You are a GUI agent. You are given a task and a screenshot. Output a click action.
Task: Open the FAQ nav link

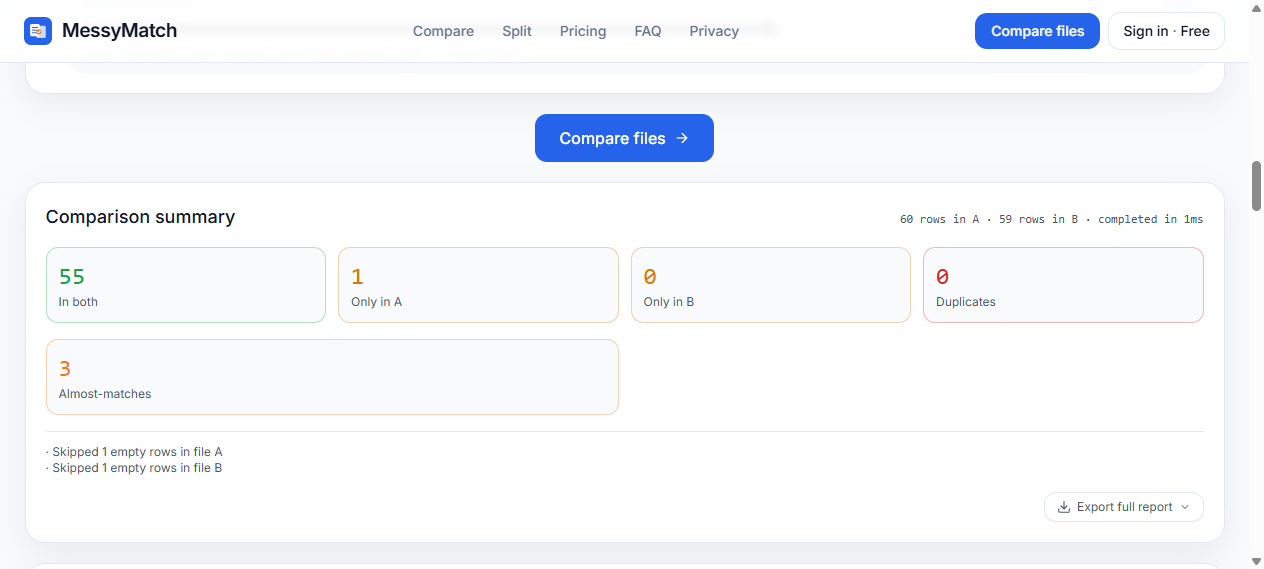coord(648,31)
